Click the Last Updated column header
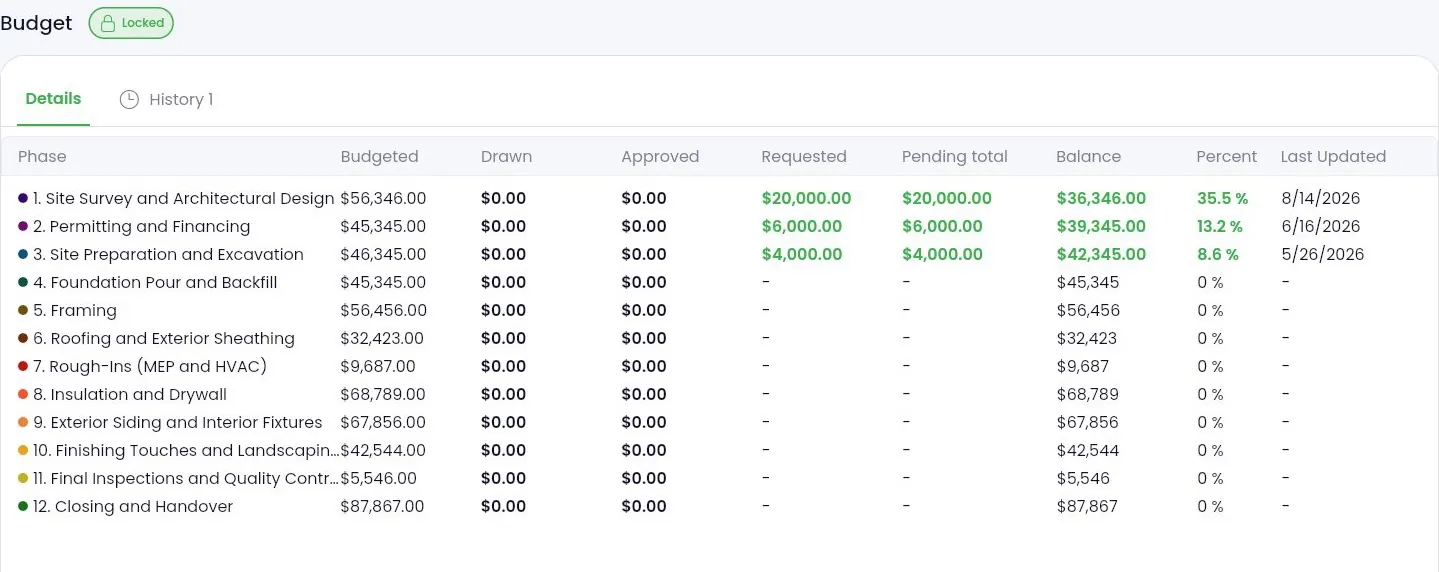This screenshot has width=1439, height=572. click(x=1333, y=156)
